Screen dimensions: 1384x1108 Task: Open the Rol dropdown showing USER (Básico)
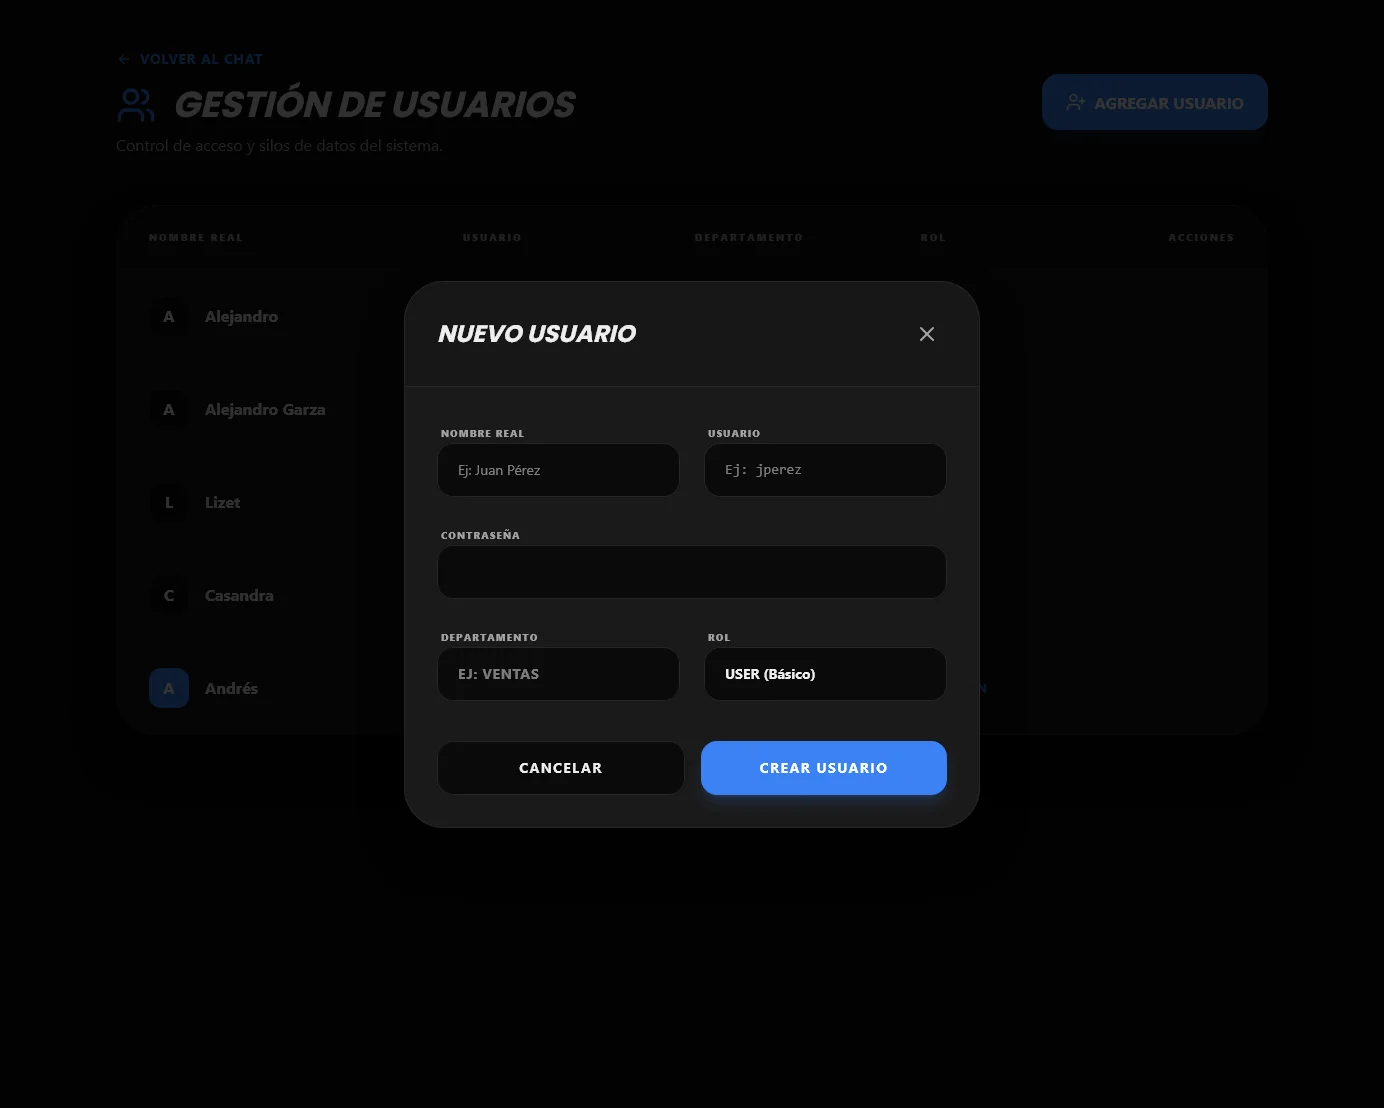pyautogui.click(x=825, y=674)
